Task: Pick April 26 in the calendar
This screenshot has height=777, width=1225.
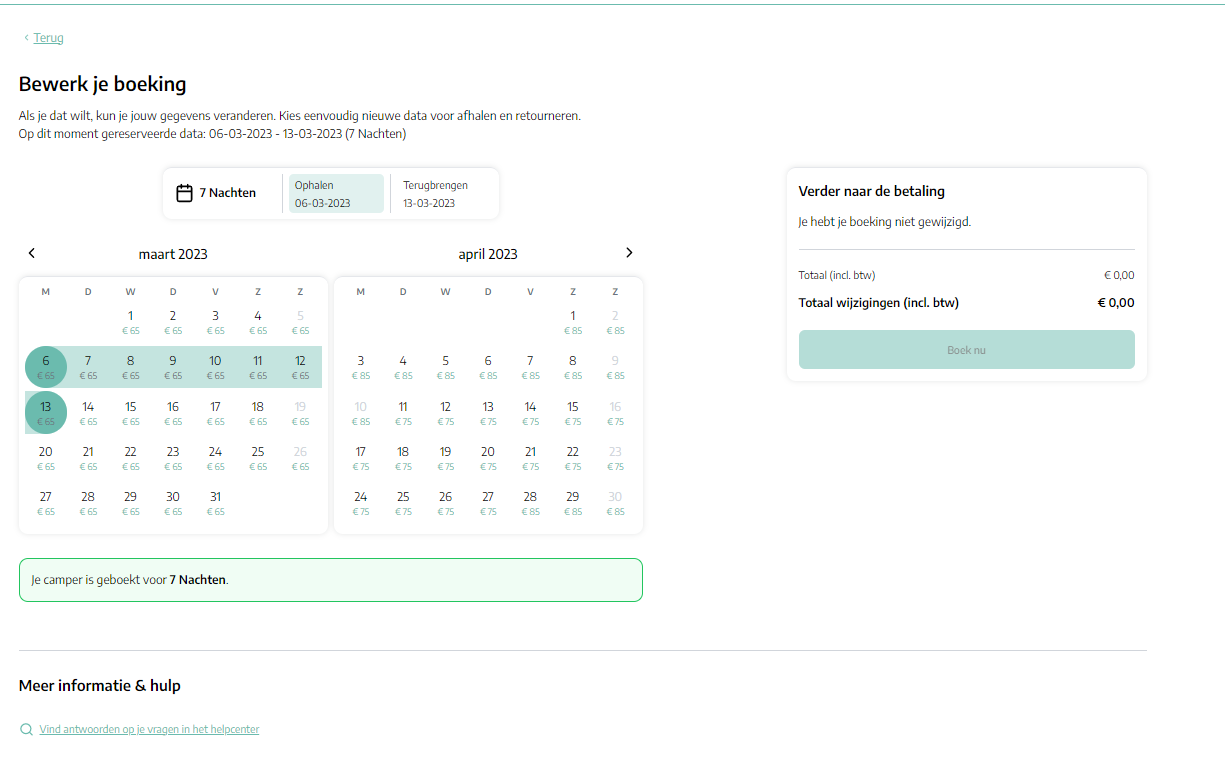Action: [446, 503]
